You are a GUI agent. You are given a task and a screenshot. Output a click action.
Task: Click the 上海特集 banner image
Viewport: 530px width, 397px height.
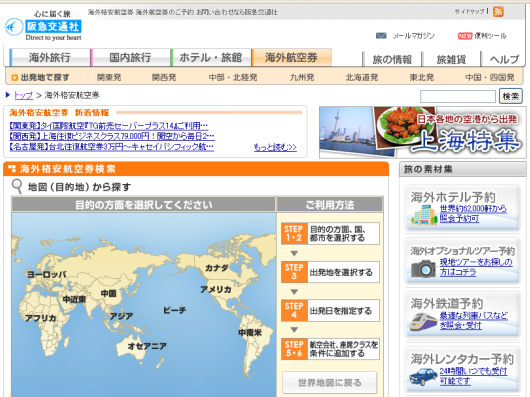click(423, 132)
